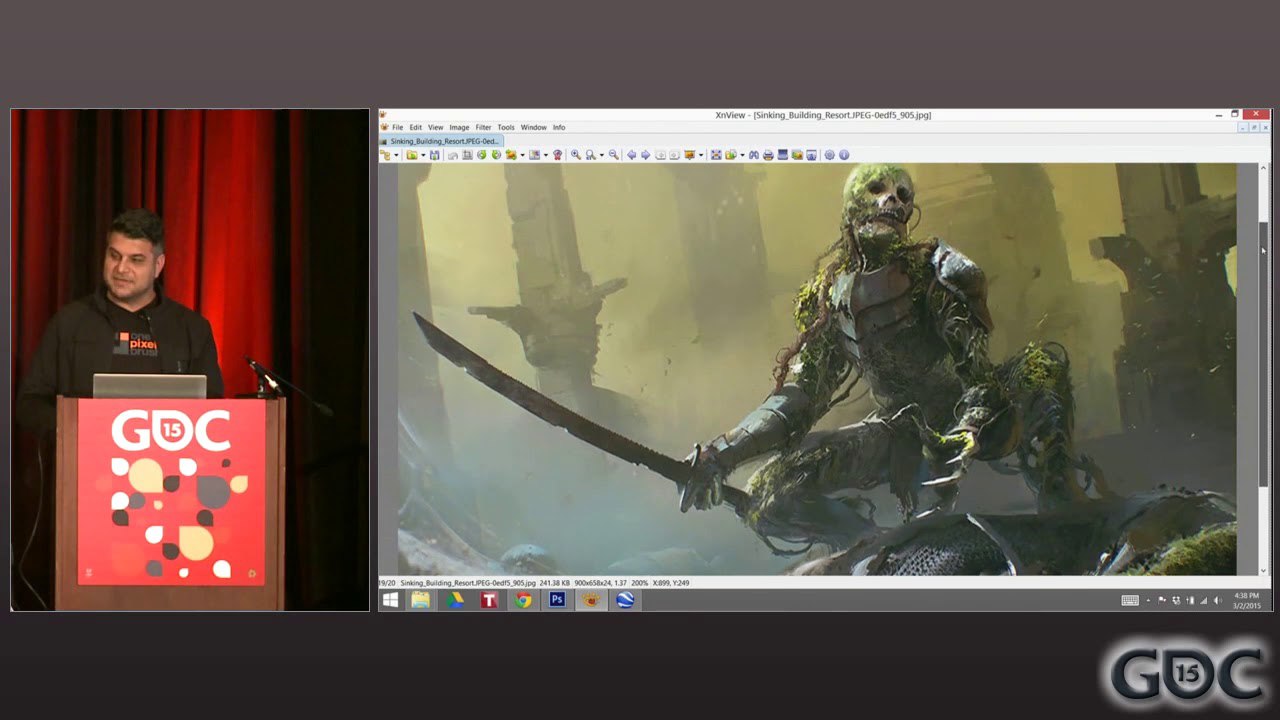The height and width of the screenshot is (720, 1280).
Task: Click the '900x658x24, 1.37' dimensions in status bar
Action: point(601,582)
